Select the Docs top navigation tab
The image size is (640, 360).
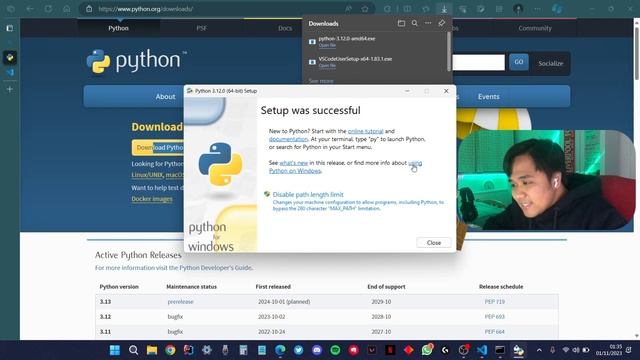click(285, 28)
